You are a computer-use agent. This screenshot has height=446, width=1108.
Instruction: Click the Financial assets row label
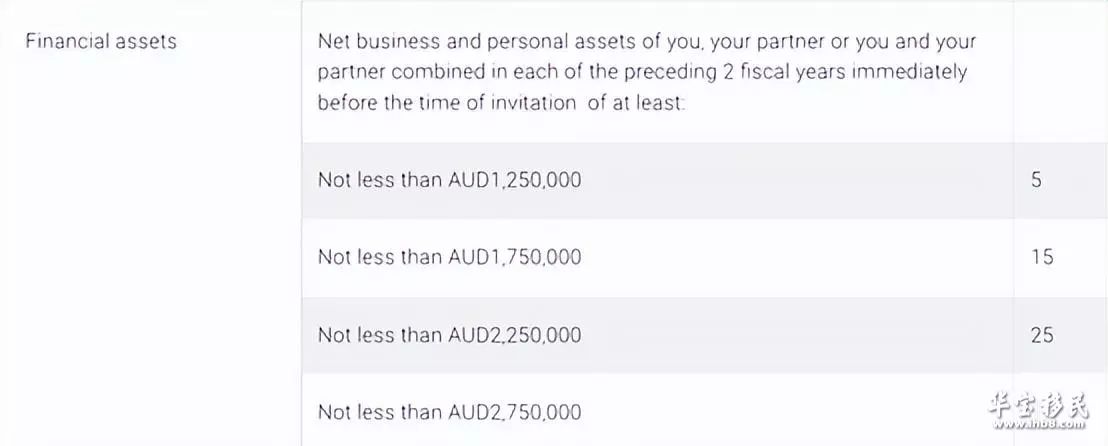click(101, 41)
